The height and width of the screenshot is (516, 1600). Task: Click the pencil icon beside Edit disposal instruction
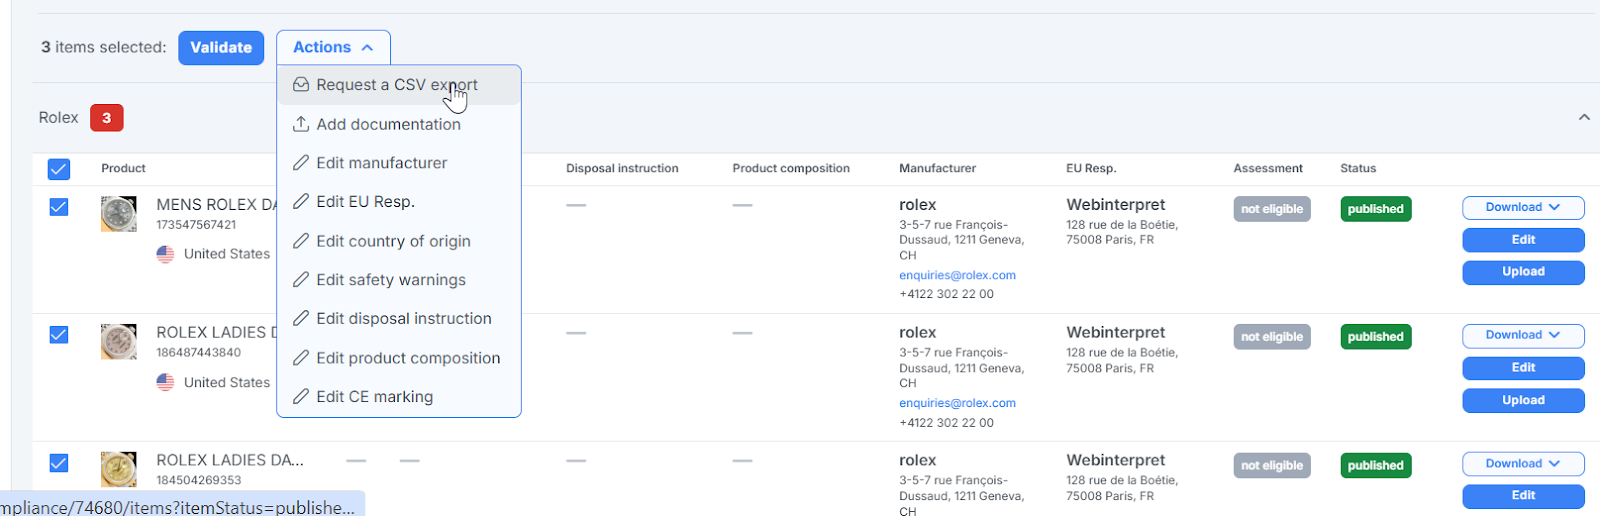click(300, 319)
